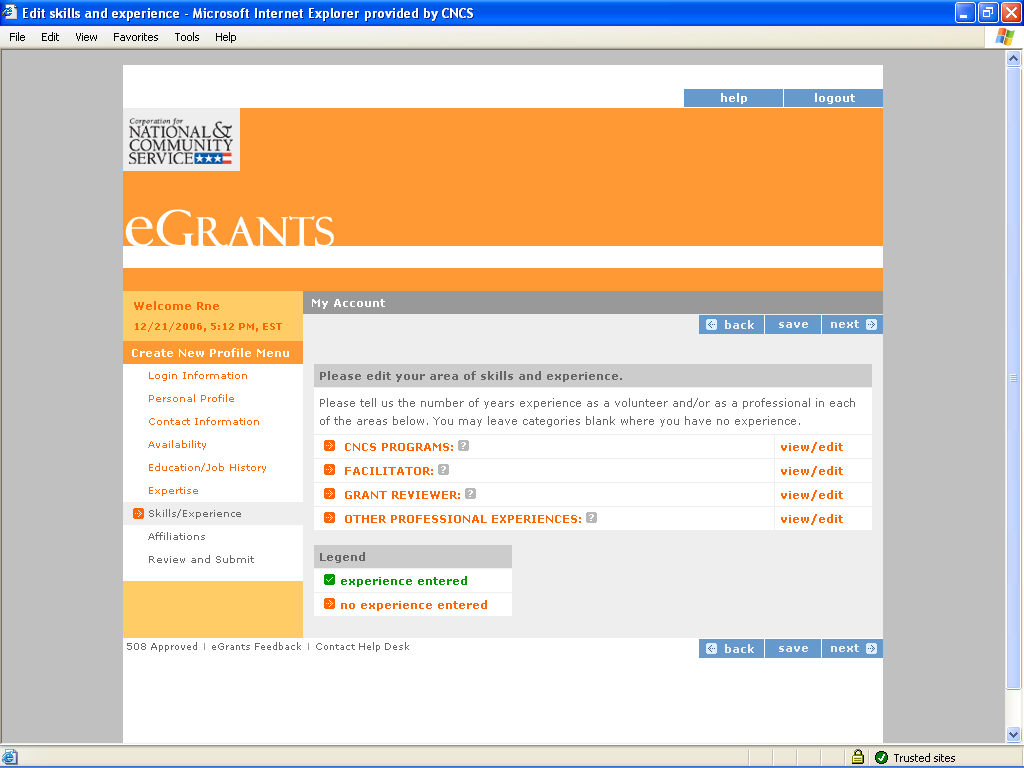
Task: Expand the GRANT REVIEWER category
Action: [402, 495]
